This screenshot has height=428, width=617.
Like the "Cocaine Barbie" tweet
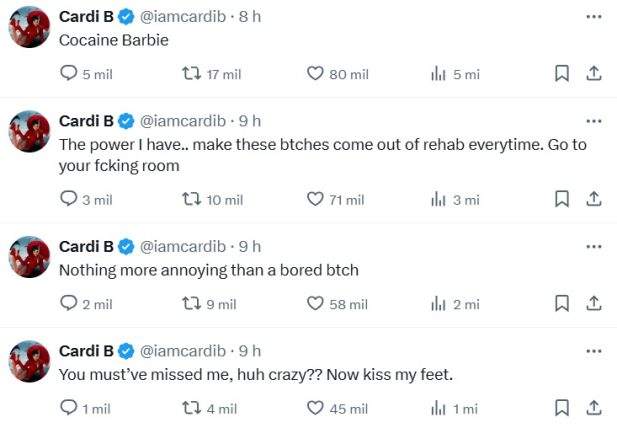click(315, 74)
